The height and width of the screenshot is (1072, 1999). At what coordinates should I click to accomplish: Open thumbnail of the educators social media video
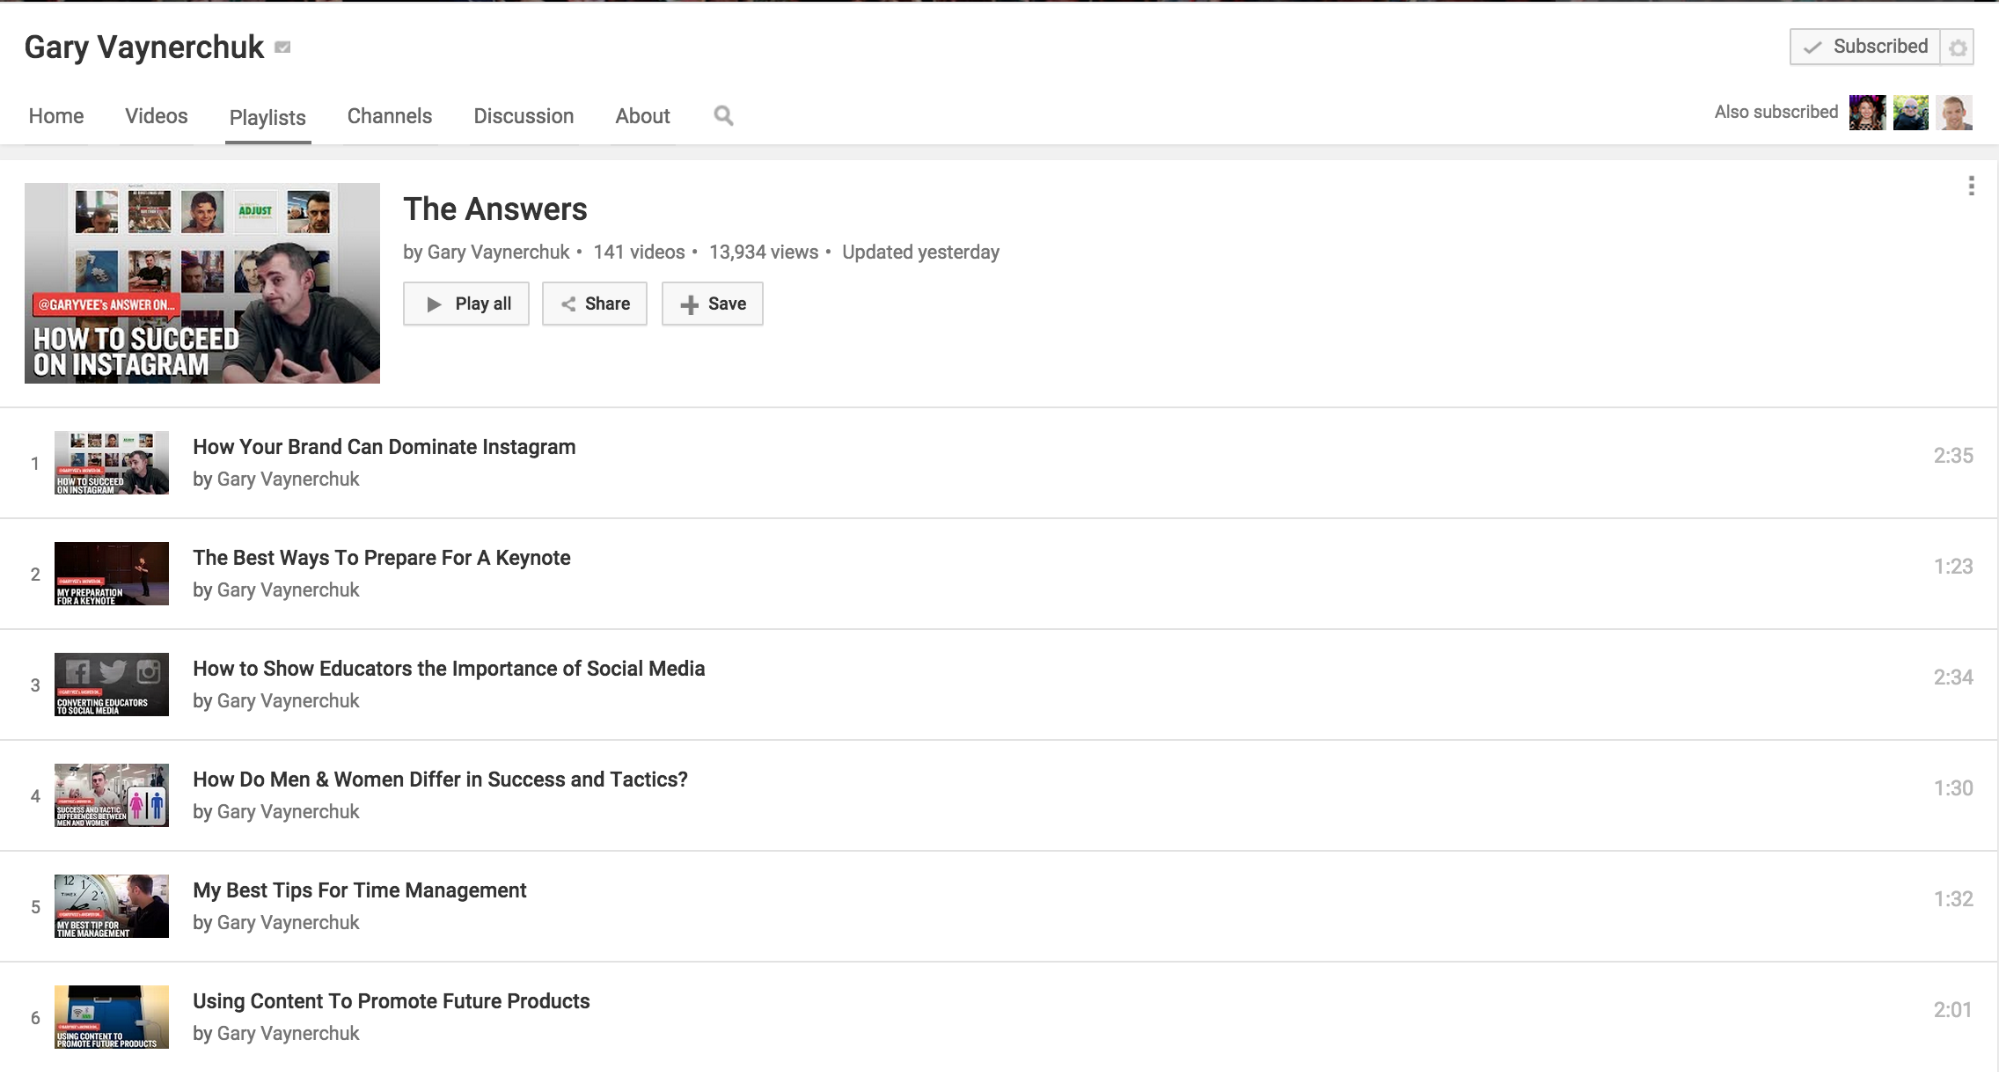[x=111, y=685]
